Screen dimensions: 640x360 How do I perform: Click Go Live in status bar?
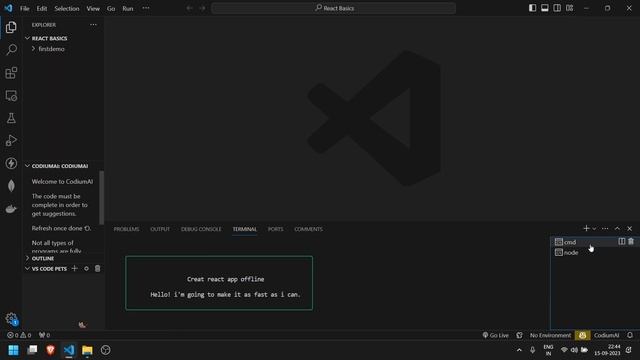pos(496,335)
